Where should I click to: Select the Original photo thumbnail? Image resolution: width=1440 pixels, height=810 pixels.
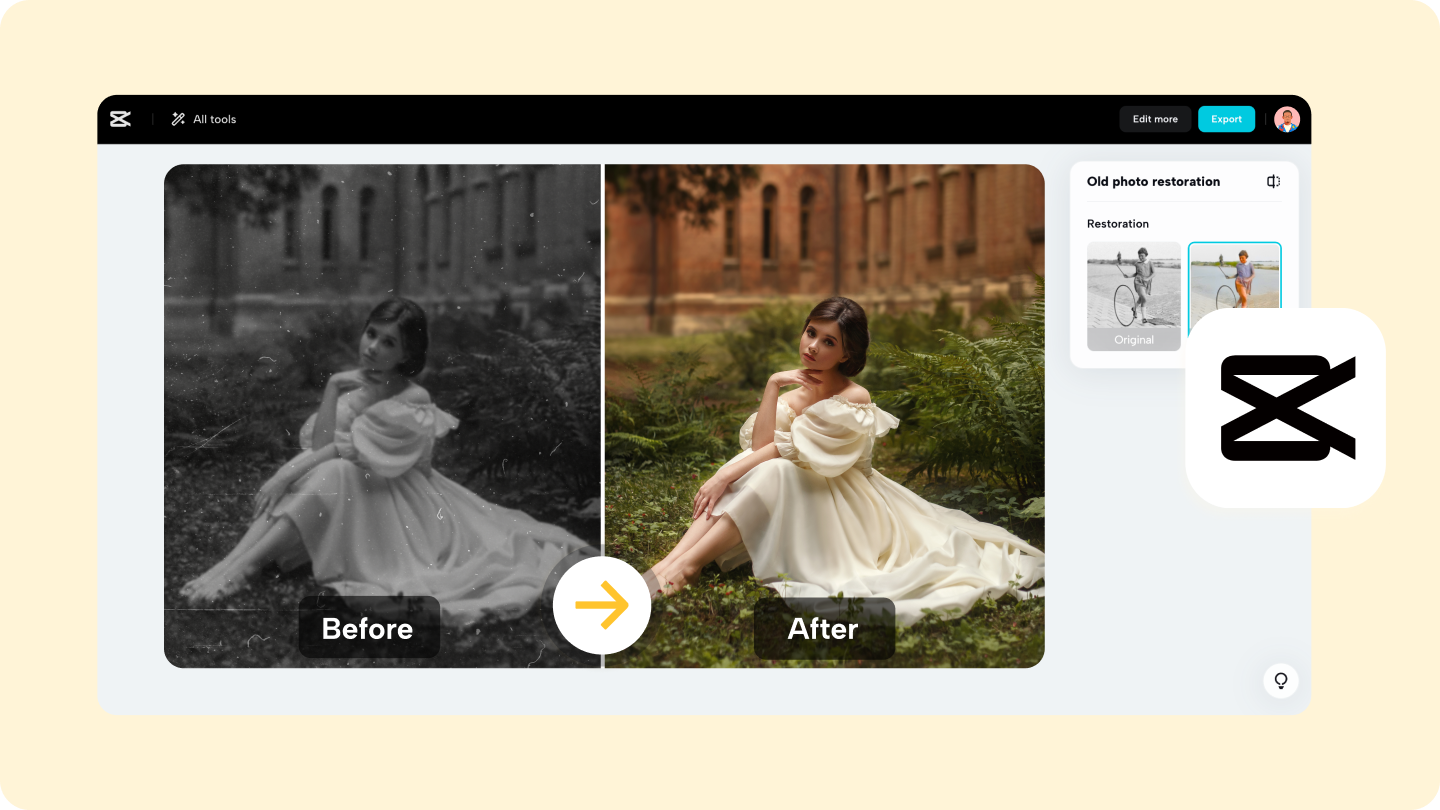click(1134, 296)
